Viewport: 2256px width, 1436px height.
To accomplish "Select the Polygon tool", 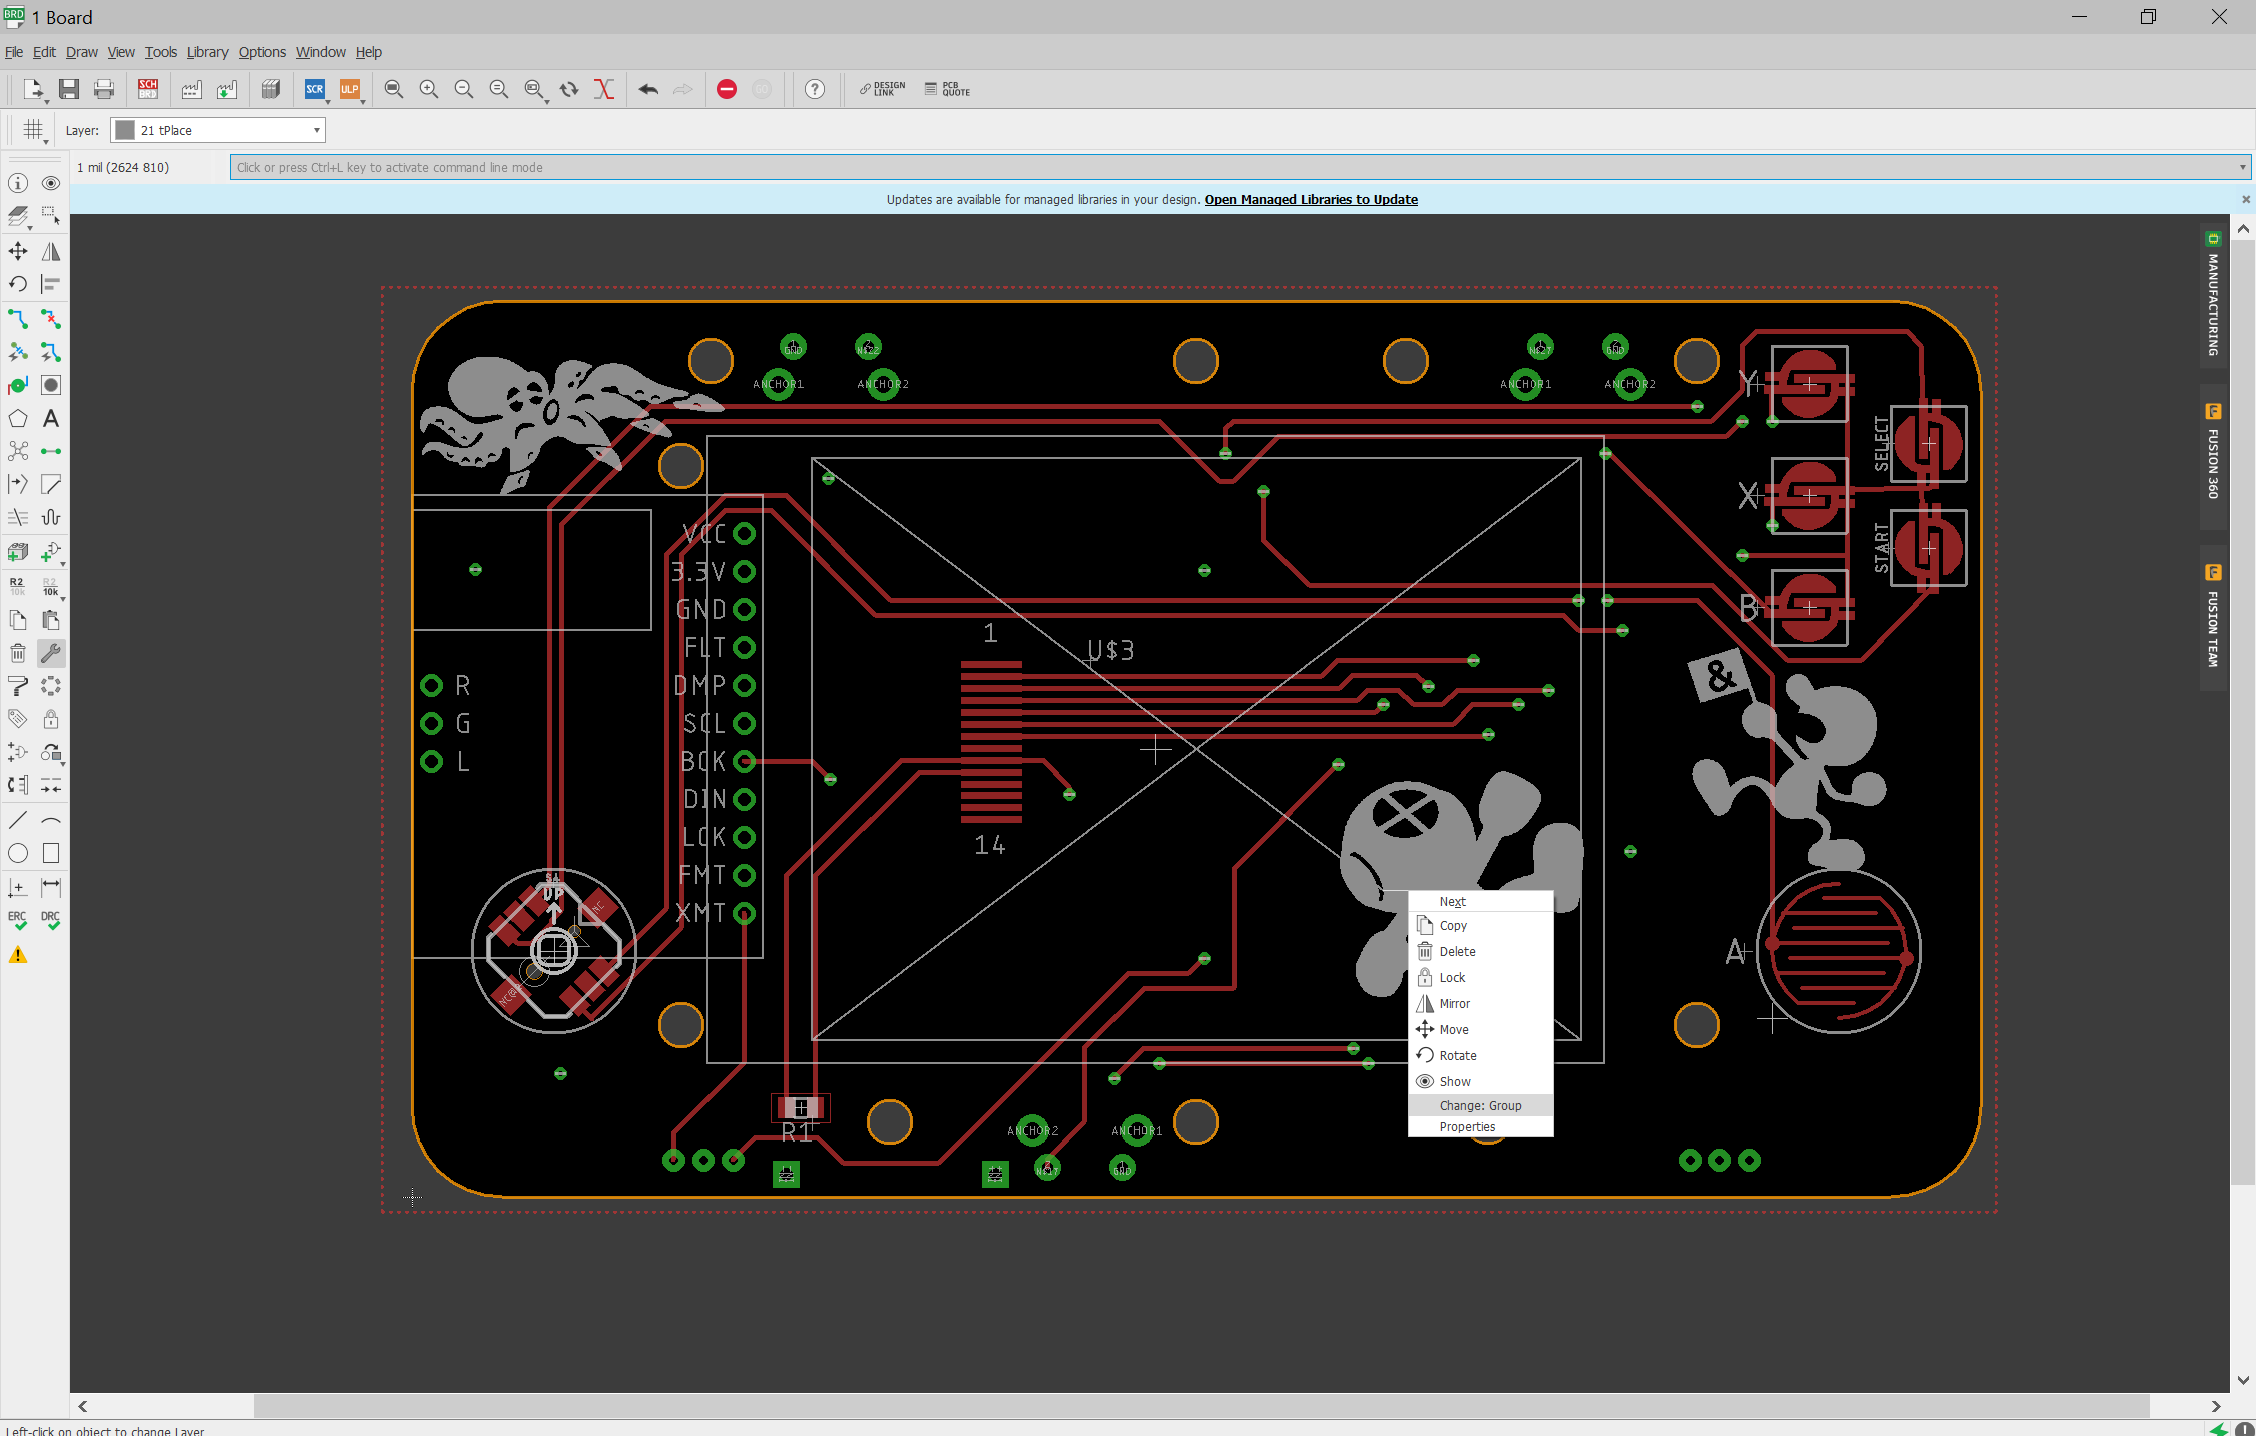I will [18, 418].
